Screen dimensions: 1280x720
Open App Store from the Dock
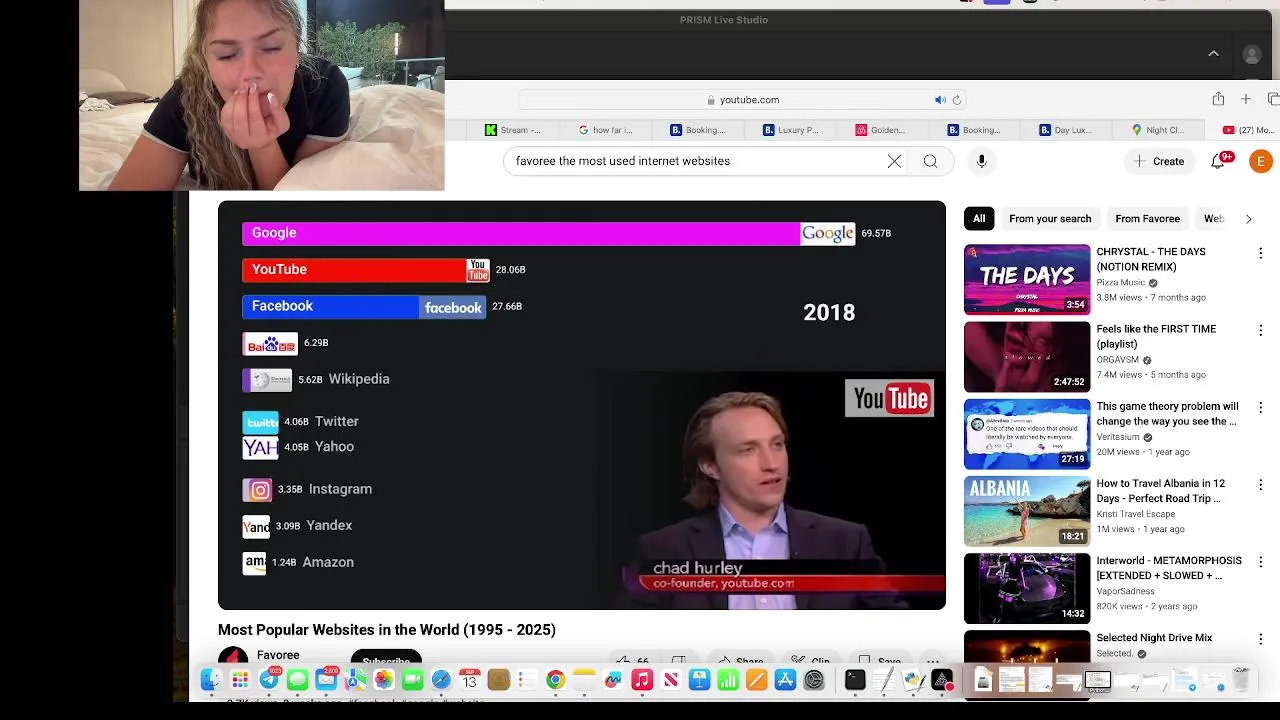(x=785, y=681)
